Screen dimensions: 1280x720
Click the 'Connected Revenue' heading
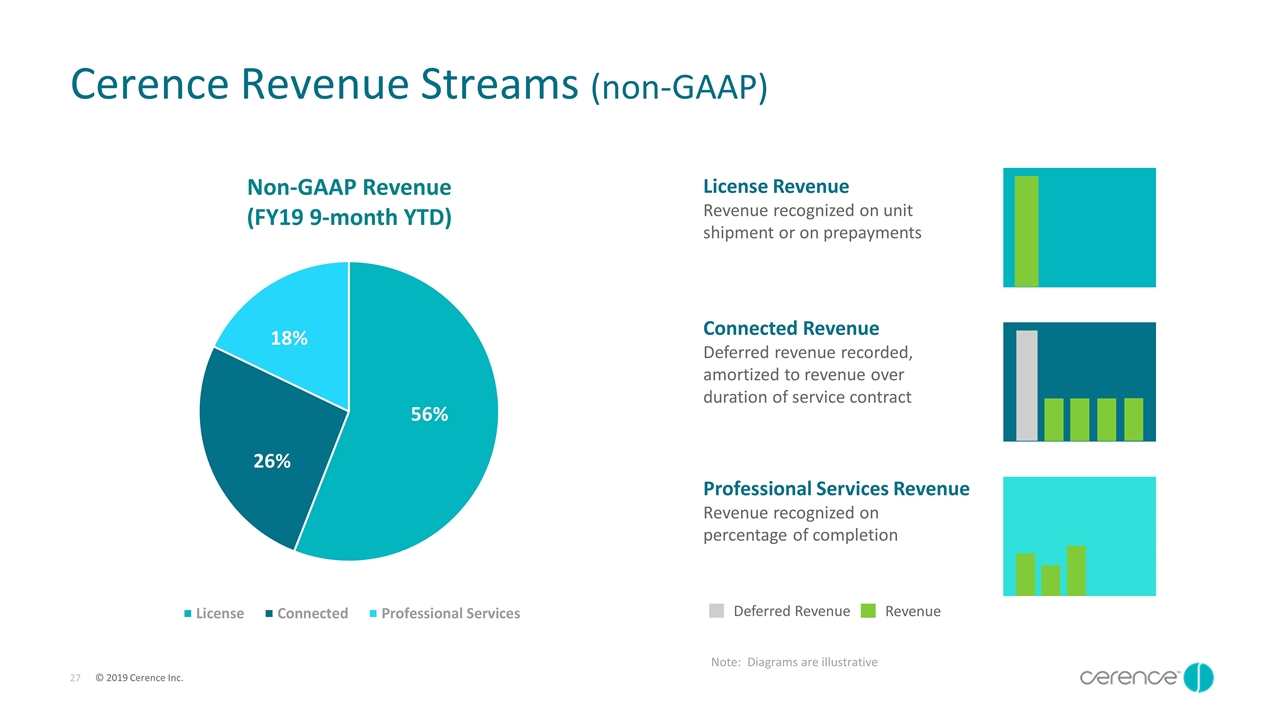pos(791,328)
